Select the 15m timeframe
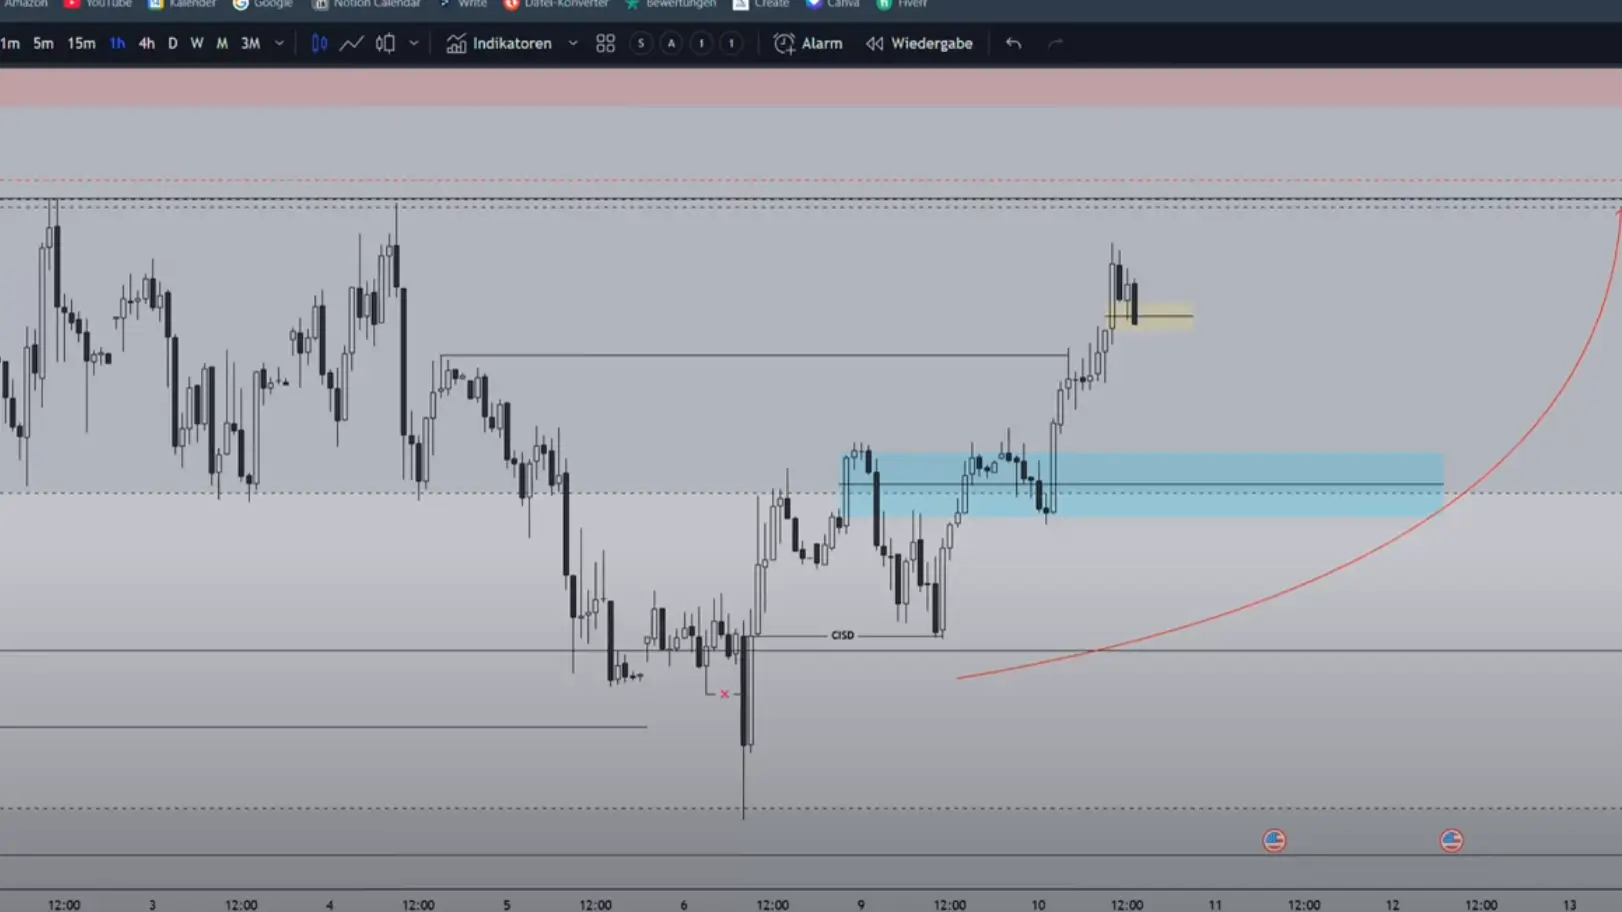 (81, 43)
